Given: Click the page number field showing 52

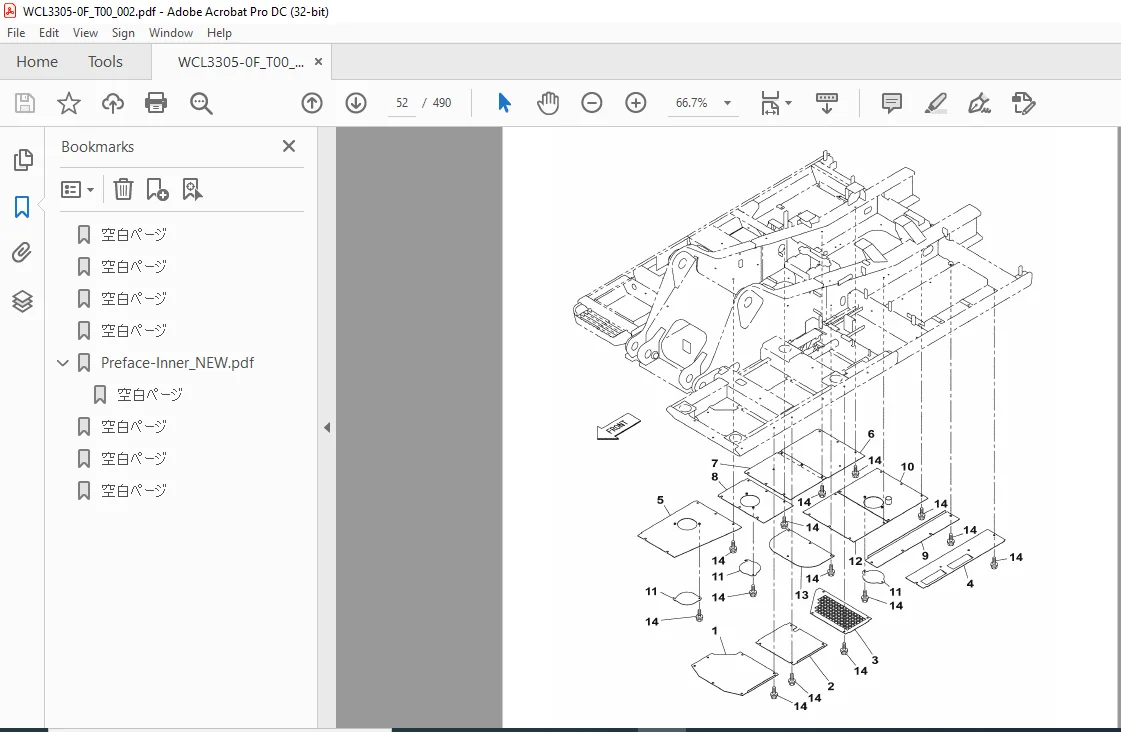Looking at the screenshot, I should pyautogui.click(x=402, y=103).
